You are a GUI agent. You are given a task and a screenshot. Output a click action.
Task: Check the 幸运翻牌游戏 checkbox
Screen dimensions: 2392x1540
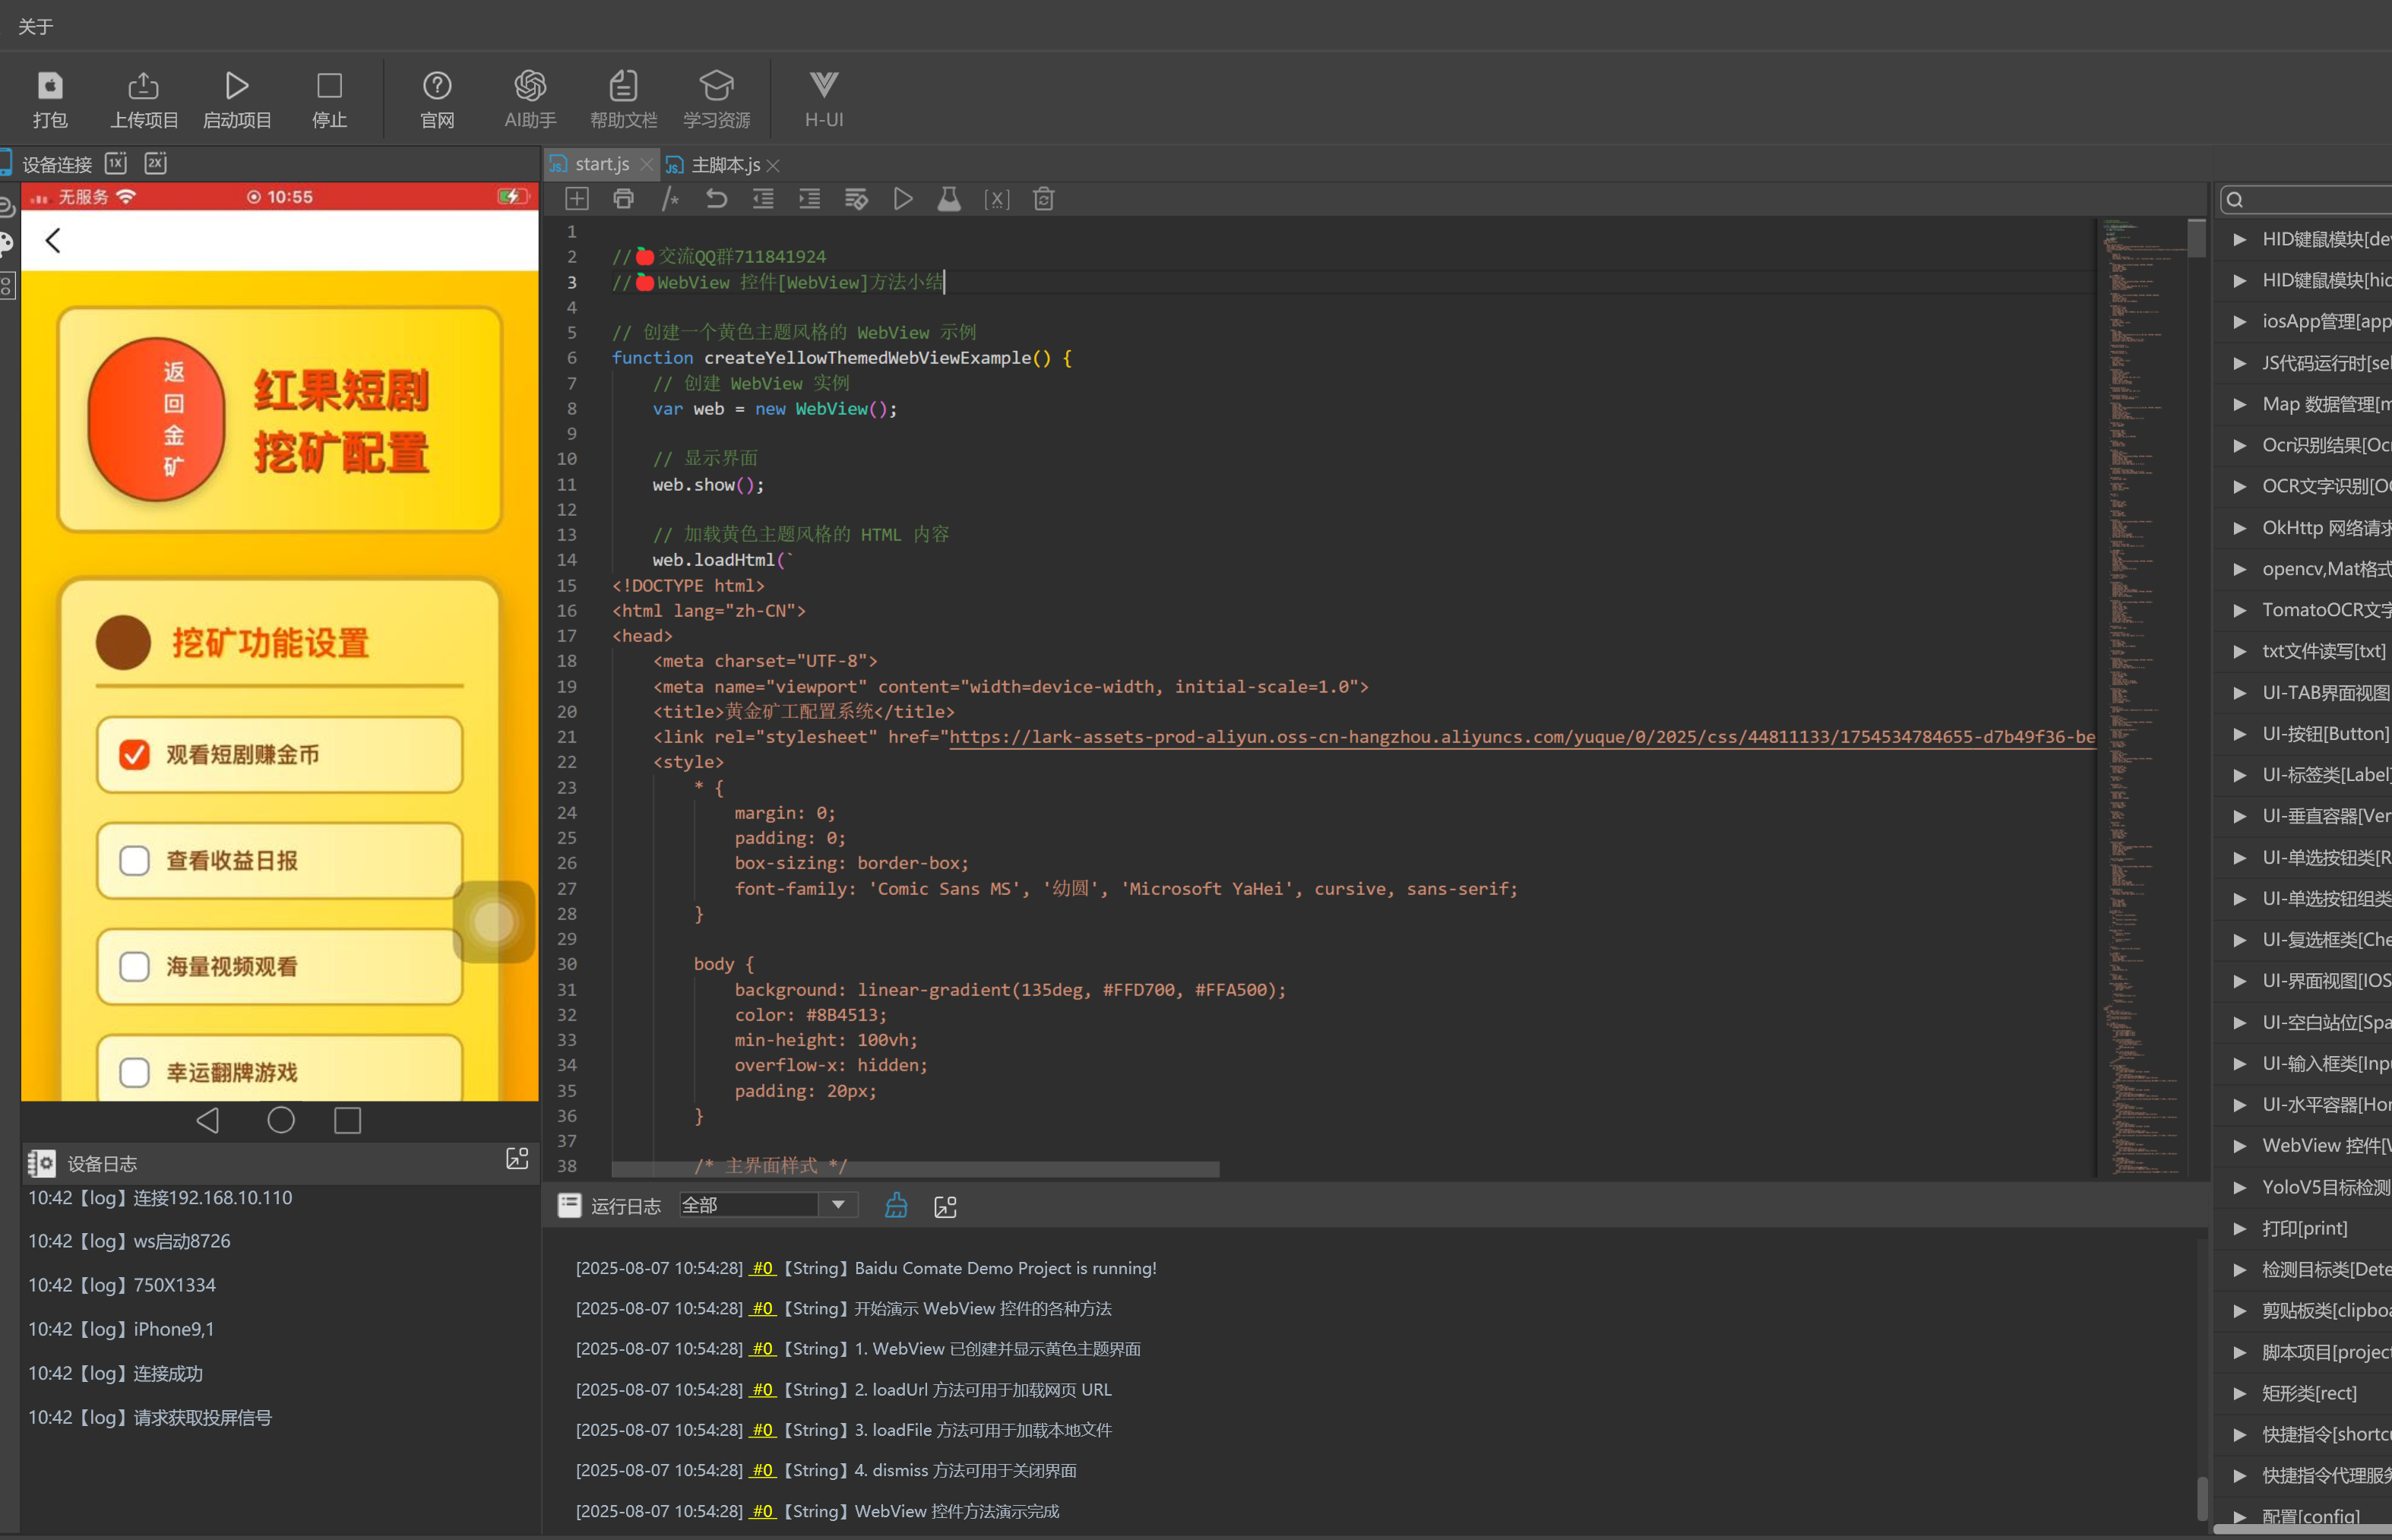click(x=135, y=1073)
